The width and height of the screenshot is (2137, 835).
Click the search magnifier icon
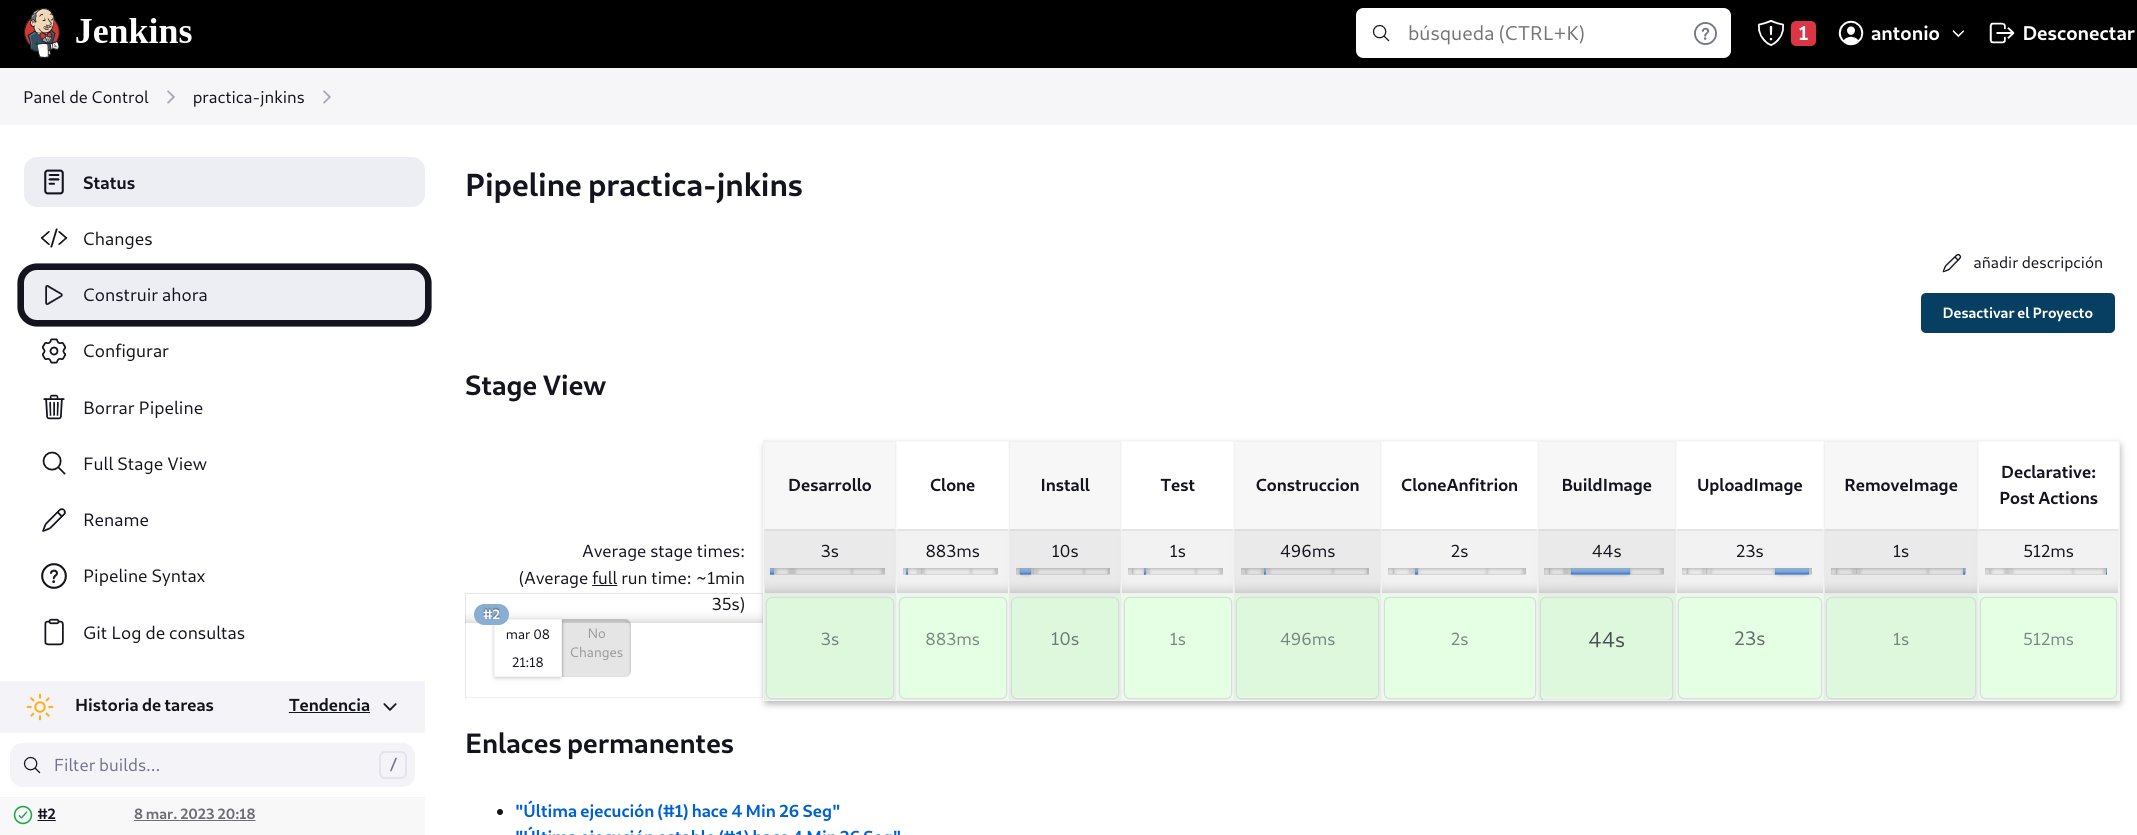(x=1381, y=33)
